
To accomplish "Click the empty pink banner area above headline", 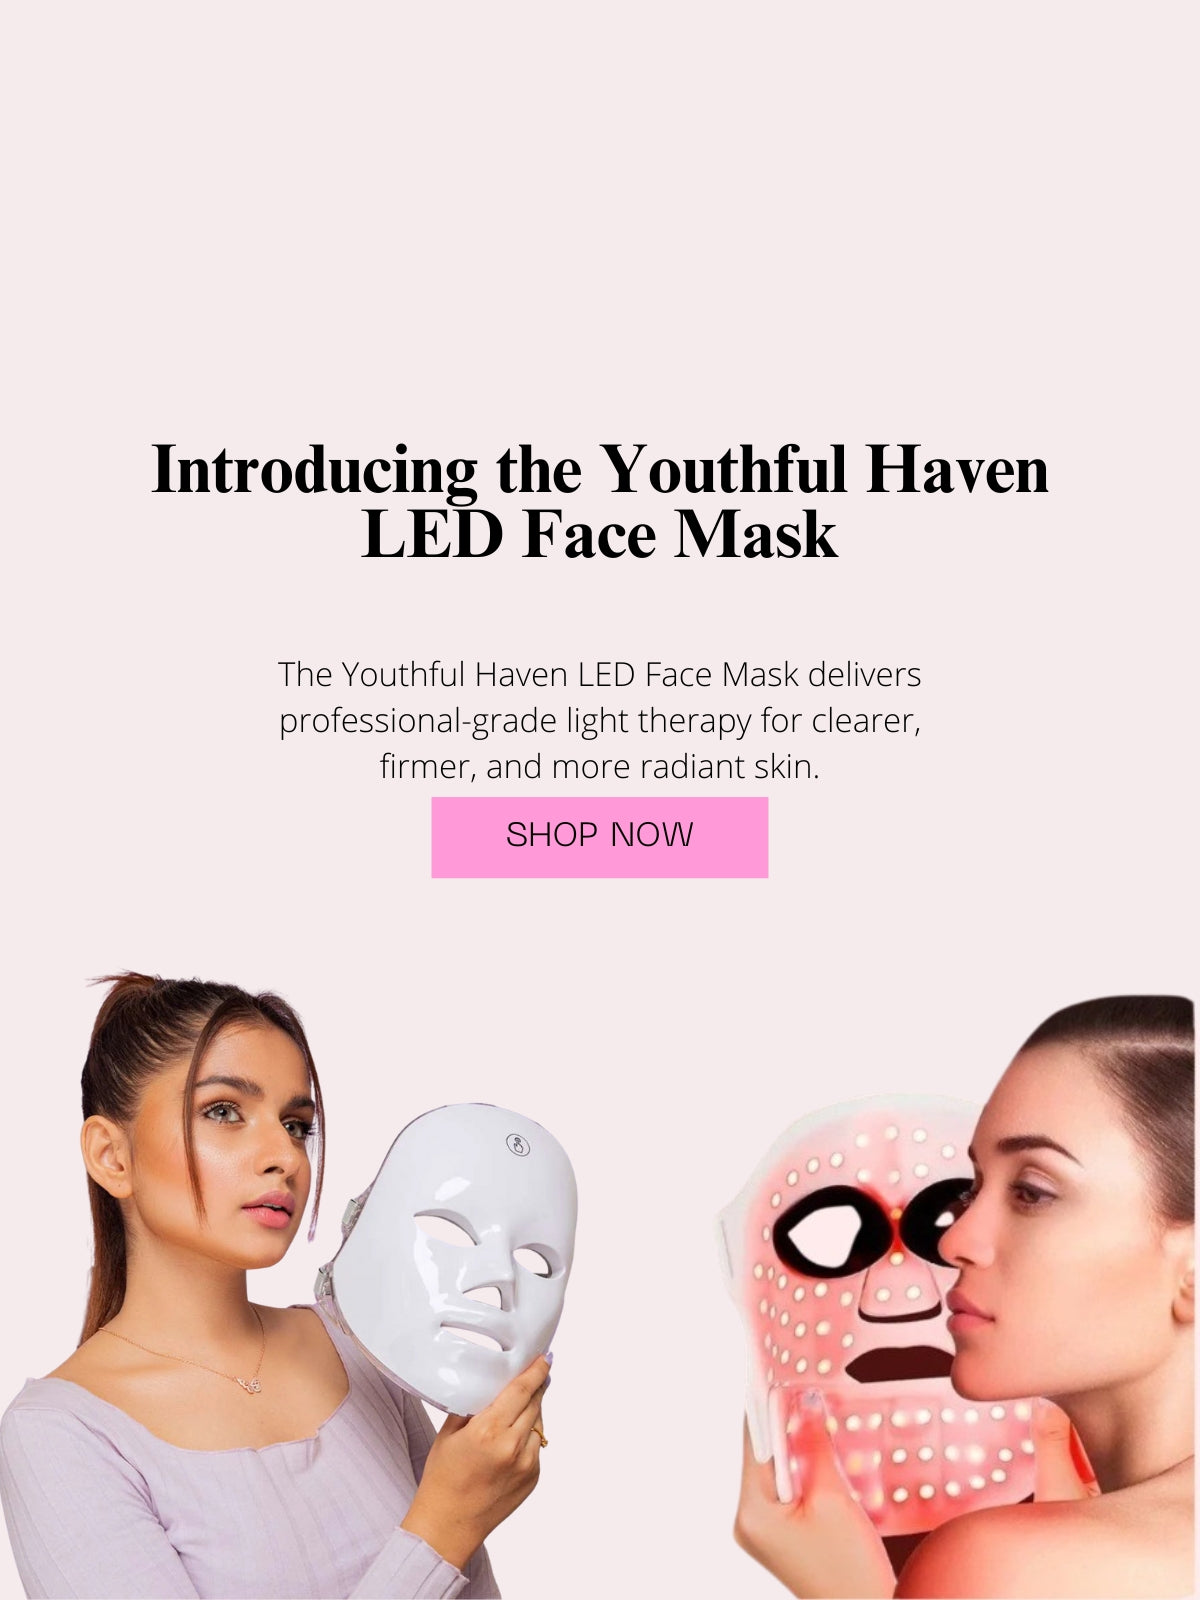I will 600,200.
